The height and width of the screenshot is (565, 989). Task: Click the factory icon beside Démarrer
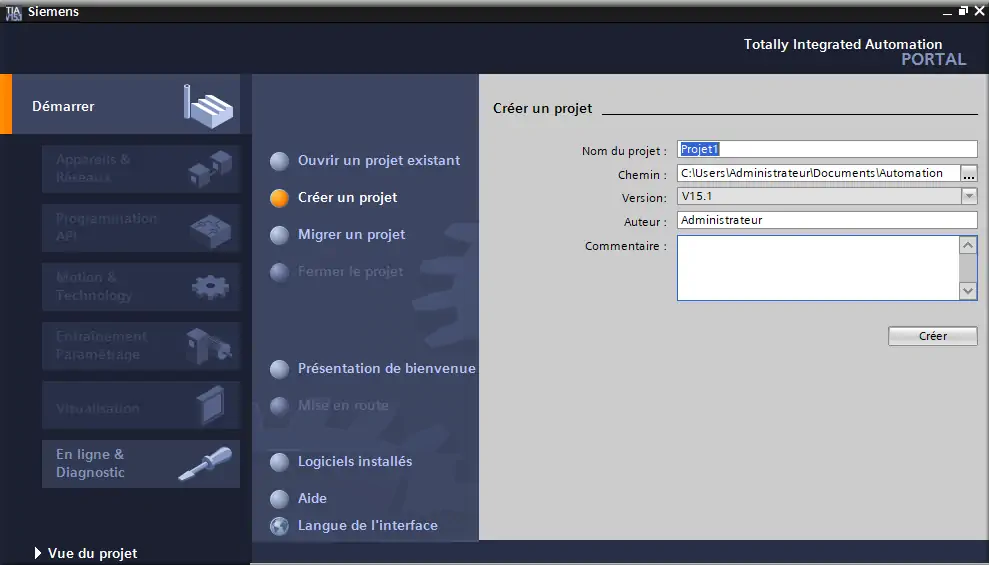[x=209, y=106]
